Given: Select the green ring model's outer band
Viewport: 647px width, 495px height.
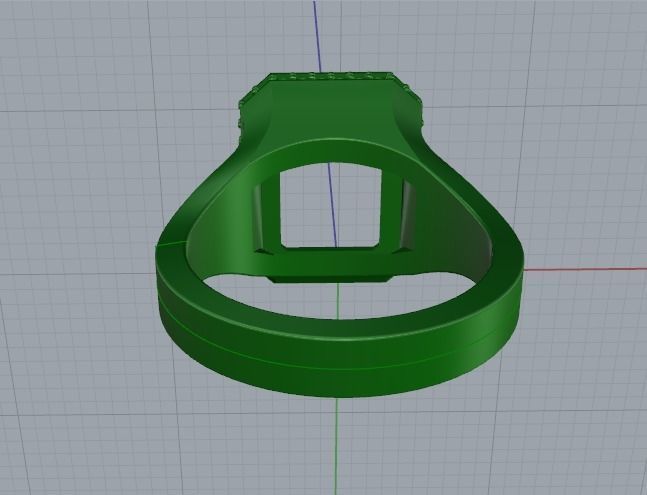Looking at the screenshot, I should point(338,355).
